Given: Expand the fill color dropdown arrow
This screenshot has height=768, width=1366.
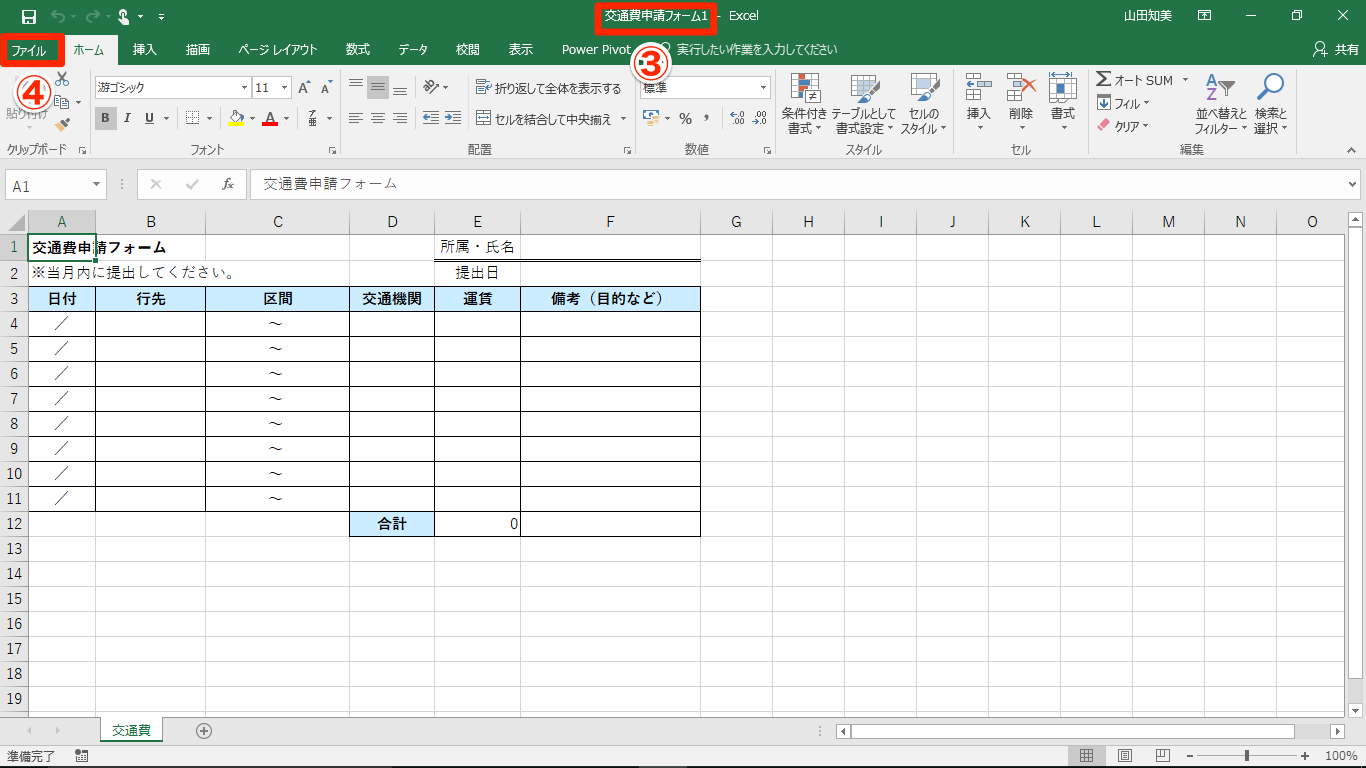Looking at the screenshot, I should pyautogui.click(x=252, y=118).
